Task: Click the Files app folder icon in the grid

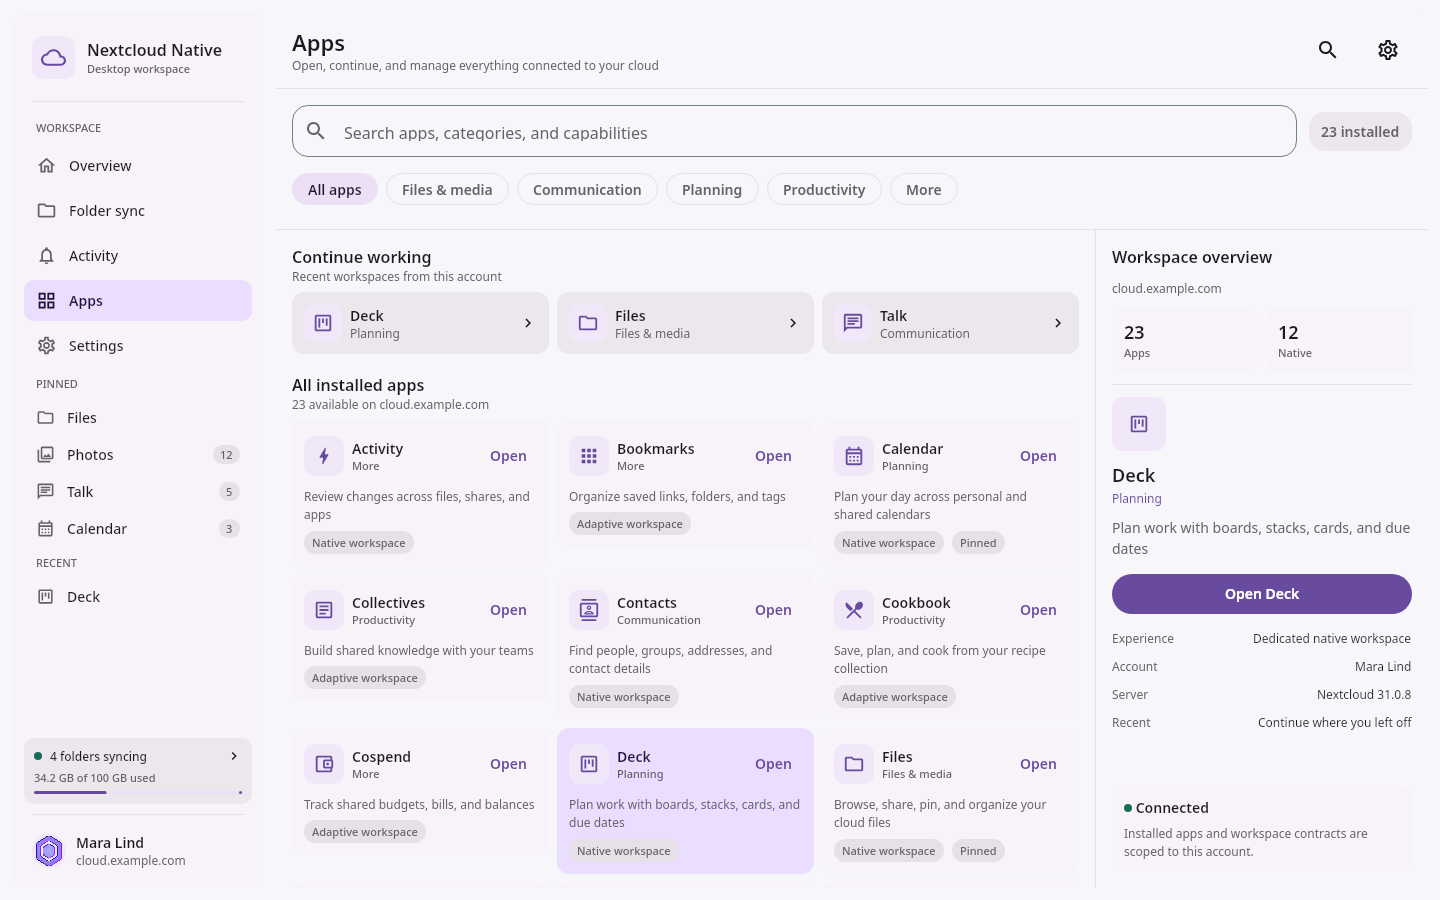Action: pos(854,764)
